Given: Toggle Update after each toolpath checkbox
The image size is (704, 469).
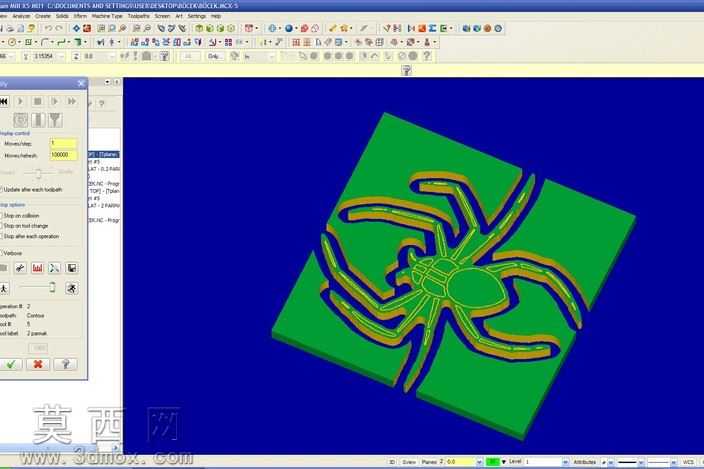Looking at the screenshot, I should pos(1,190).
